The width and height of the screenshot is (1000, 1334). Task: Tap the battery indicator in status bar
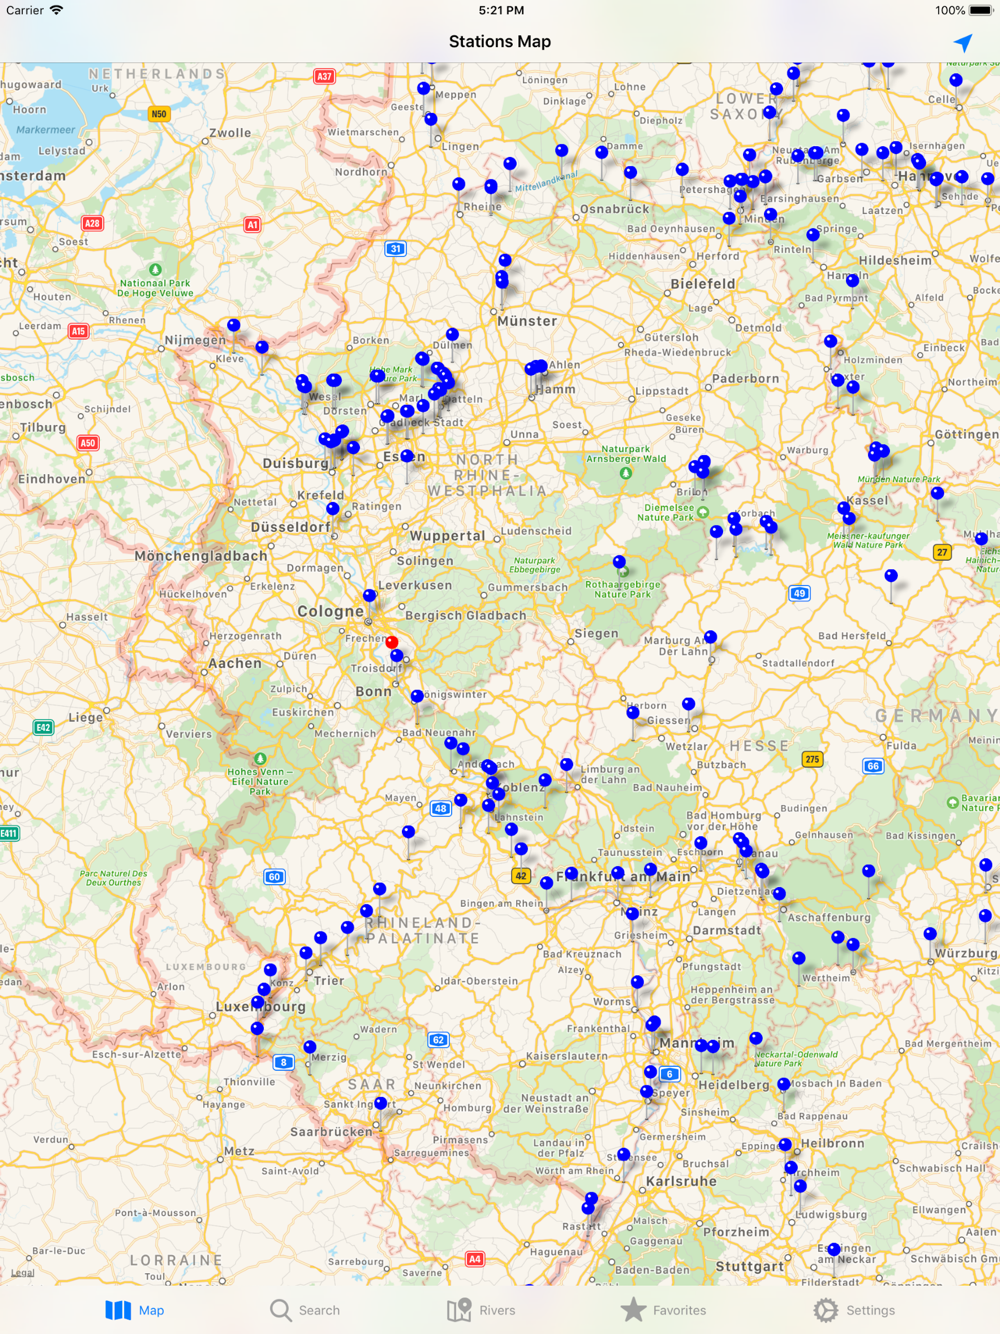point(983,10)
